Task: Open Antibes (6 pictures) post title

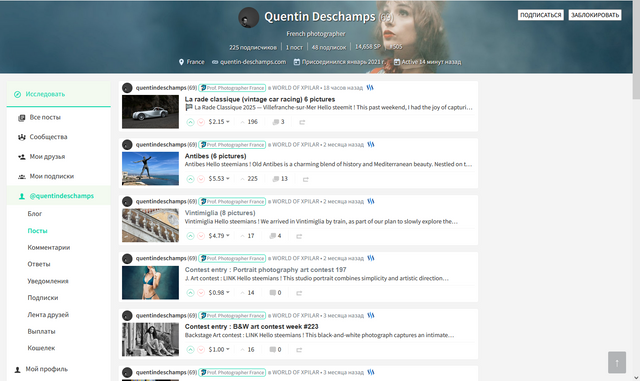Action: tap(216, 156)
